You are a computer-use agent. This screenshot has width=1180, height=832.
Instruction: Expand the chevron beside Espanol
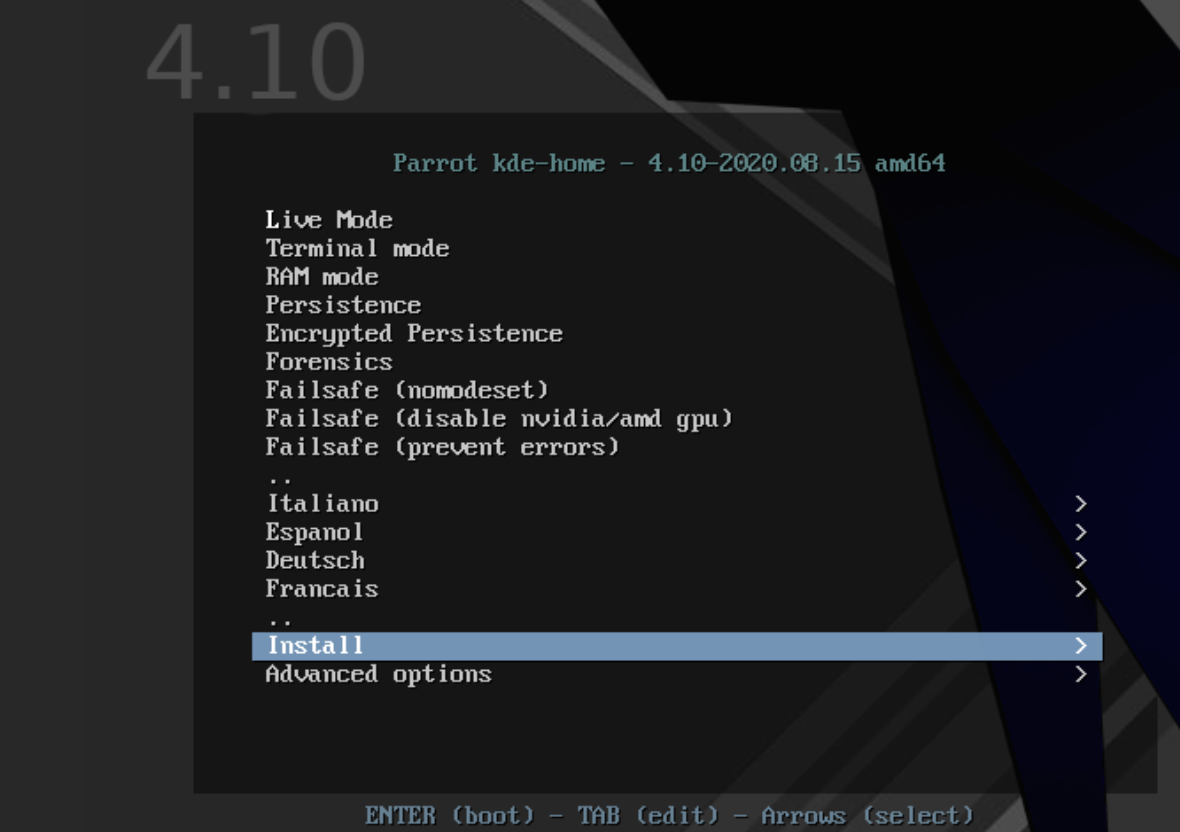point(1081,533)
